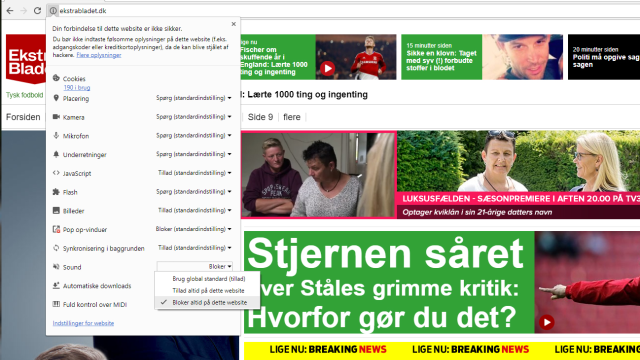Close the site information popup
Viewport: 640px width, 360px height.
[233, 24]
